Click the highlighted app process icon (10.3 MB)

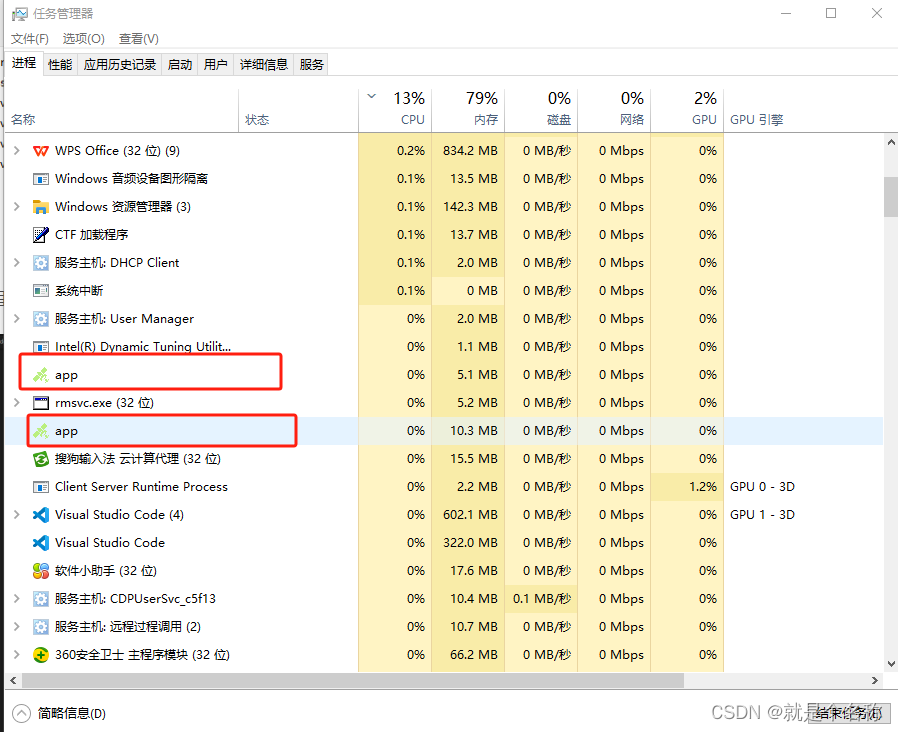point(41,431)
